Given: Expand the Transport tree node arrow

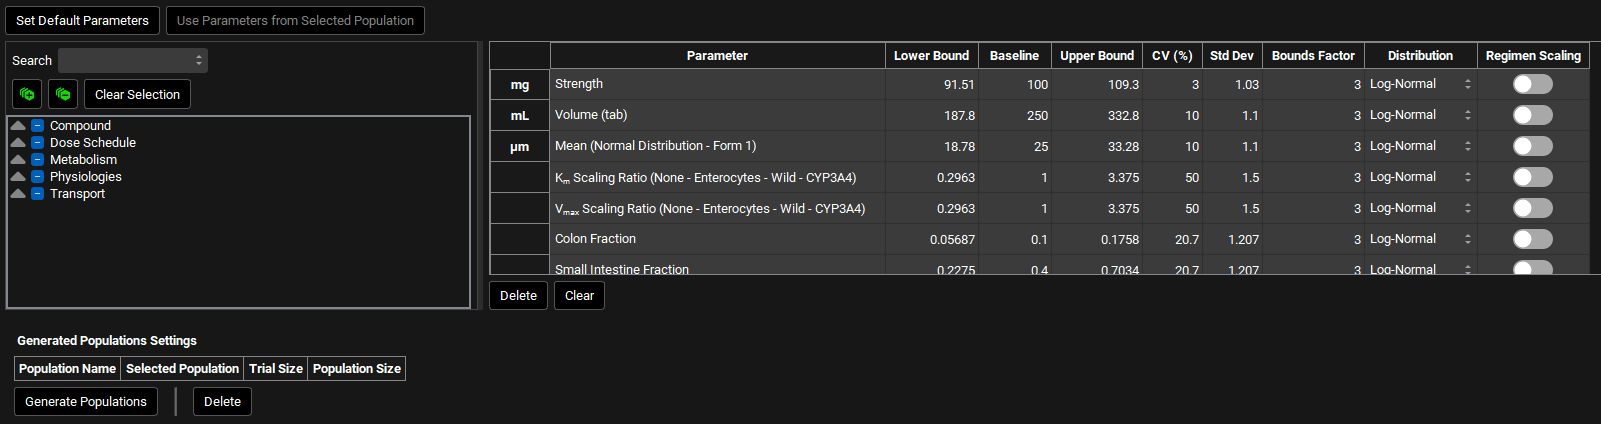Looking at the screenshot, I should [18, 194].
